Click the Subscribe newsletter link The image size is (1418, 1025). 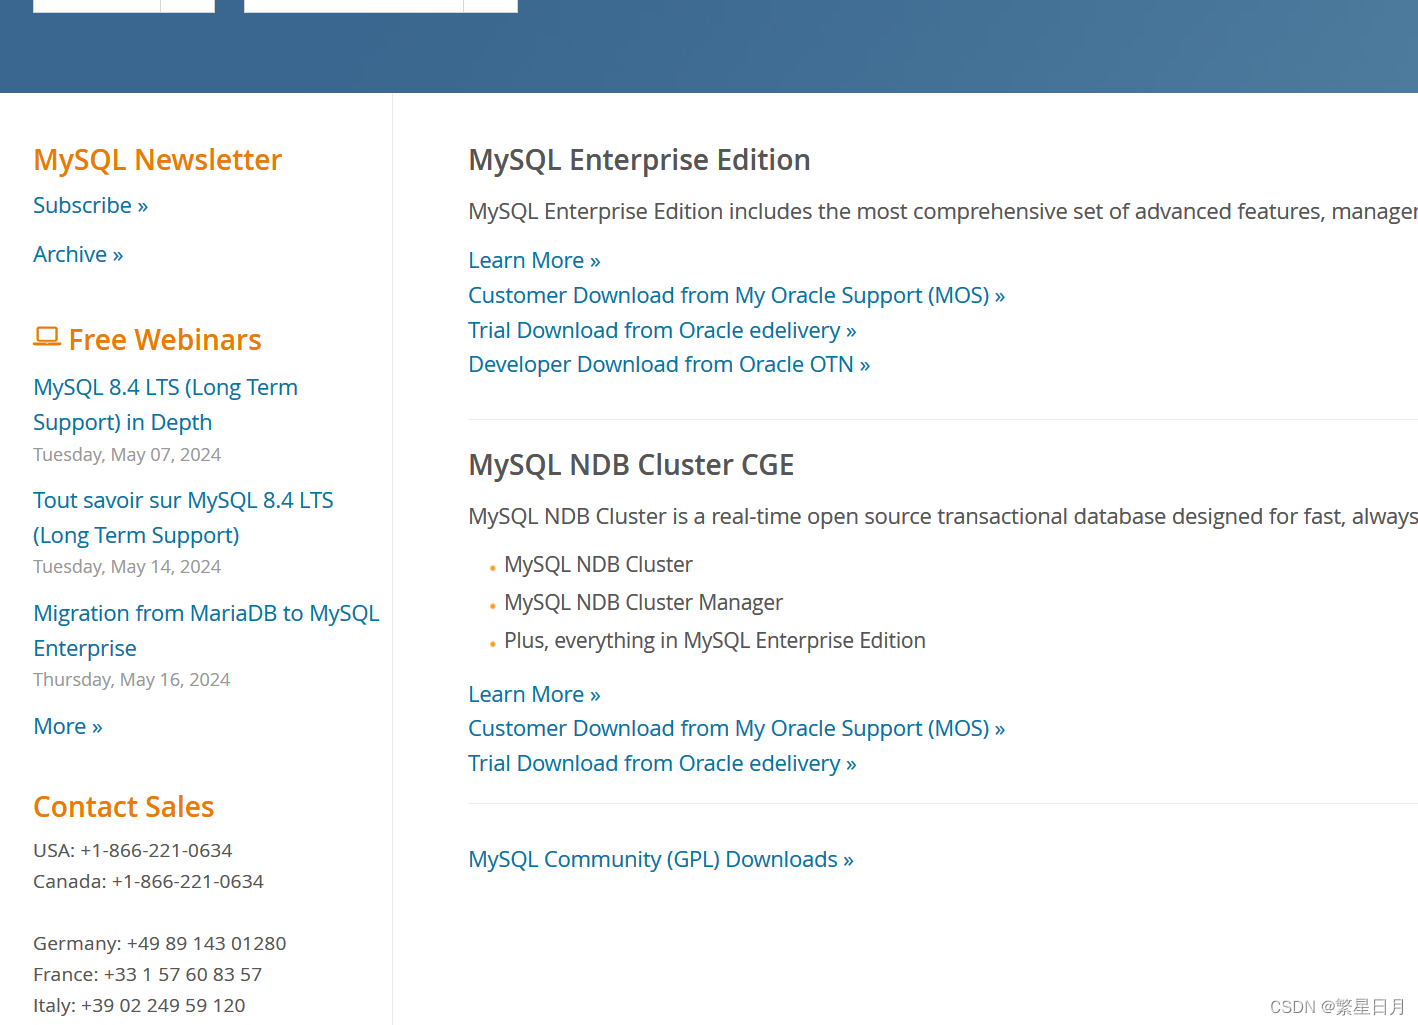click(x=90, y=205)
